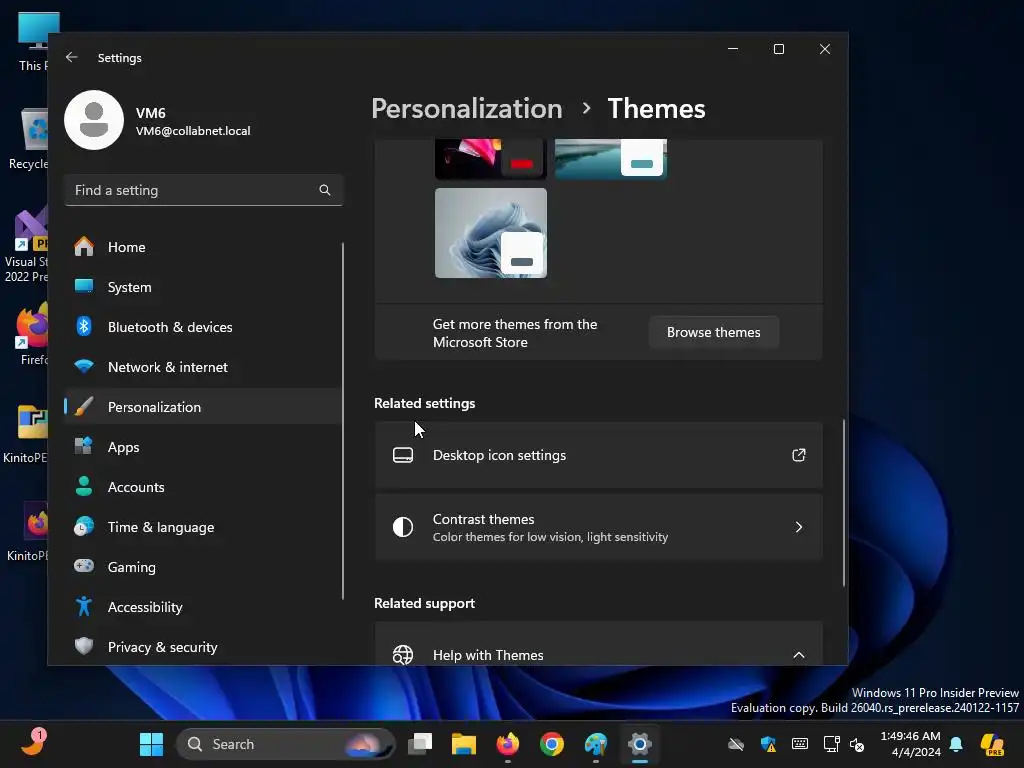1024x768 pixels.
Task: Open Accessibility settings
Action: click(202, 607)
